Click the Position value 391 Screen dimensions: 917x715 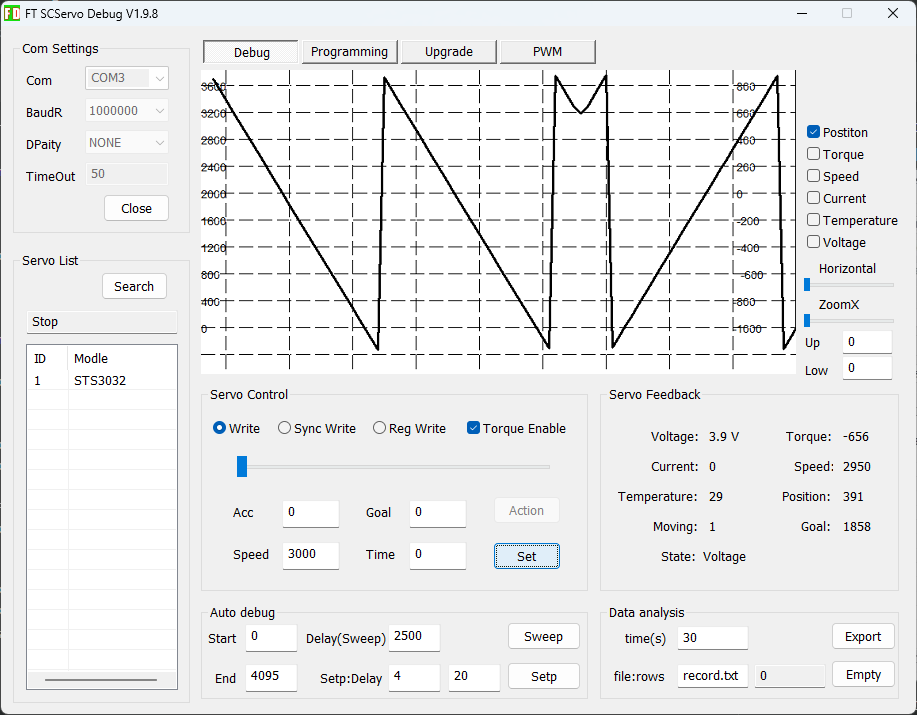click(x=853, y=496)
